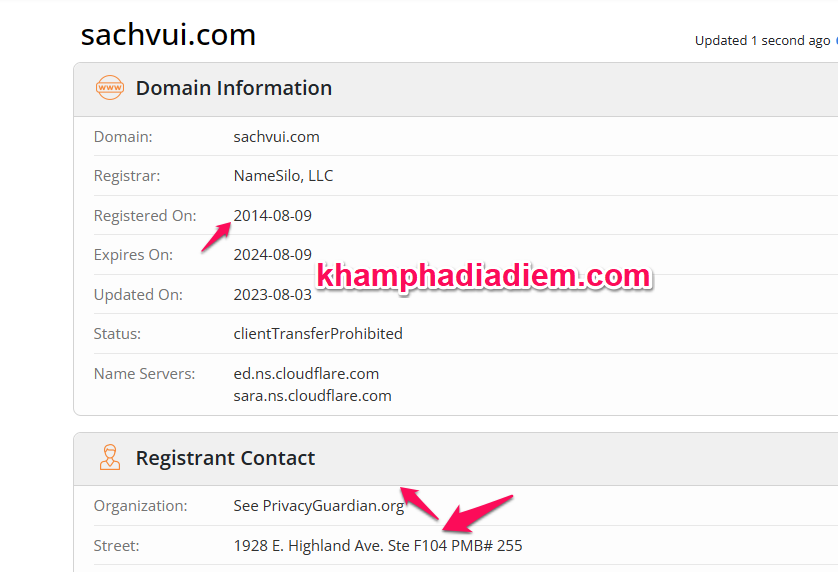Click the sara.ns.cloudflare.com name server
The image size is (838, 572).
(x=312, y=395)
